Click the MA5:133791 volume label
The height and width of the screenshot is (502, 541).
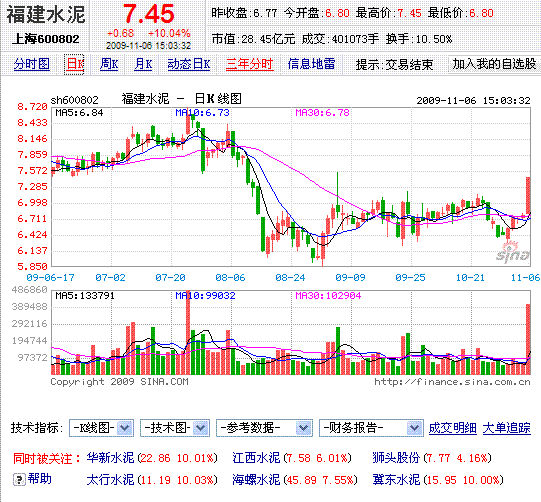85,296
